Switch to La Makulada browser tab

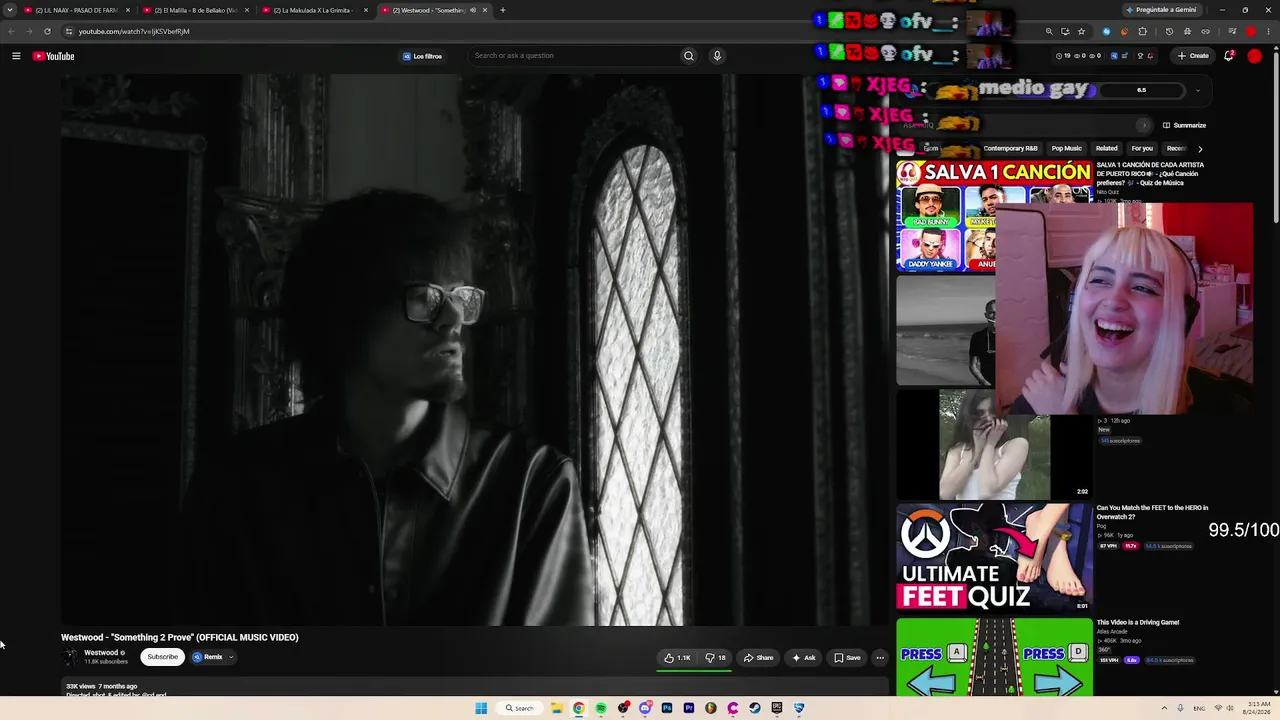click(315, 10)
